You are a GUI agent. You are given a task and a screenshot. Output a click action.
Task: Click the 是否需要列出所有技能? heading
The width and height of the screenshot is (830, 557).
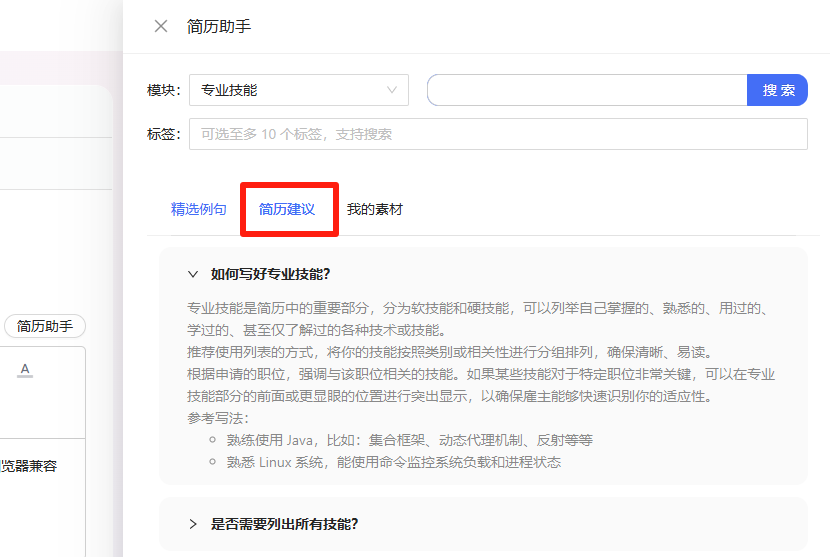284,524
